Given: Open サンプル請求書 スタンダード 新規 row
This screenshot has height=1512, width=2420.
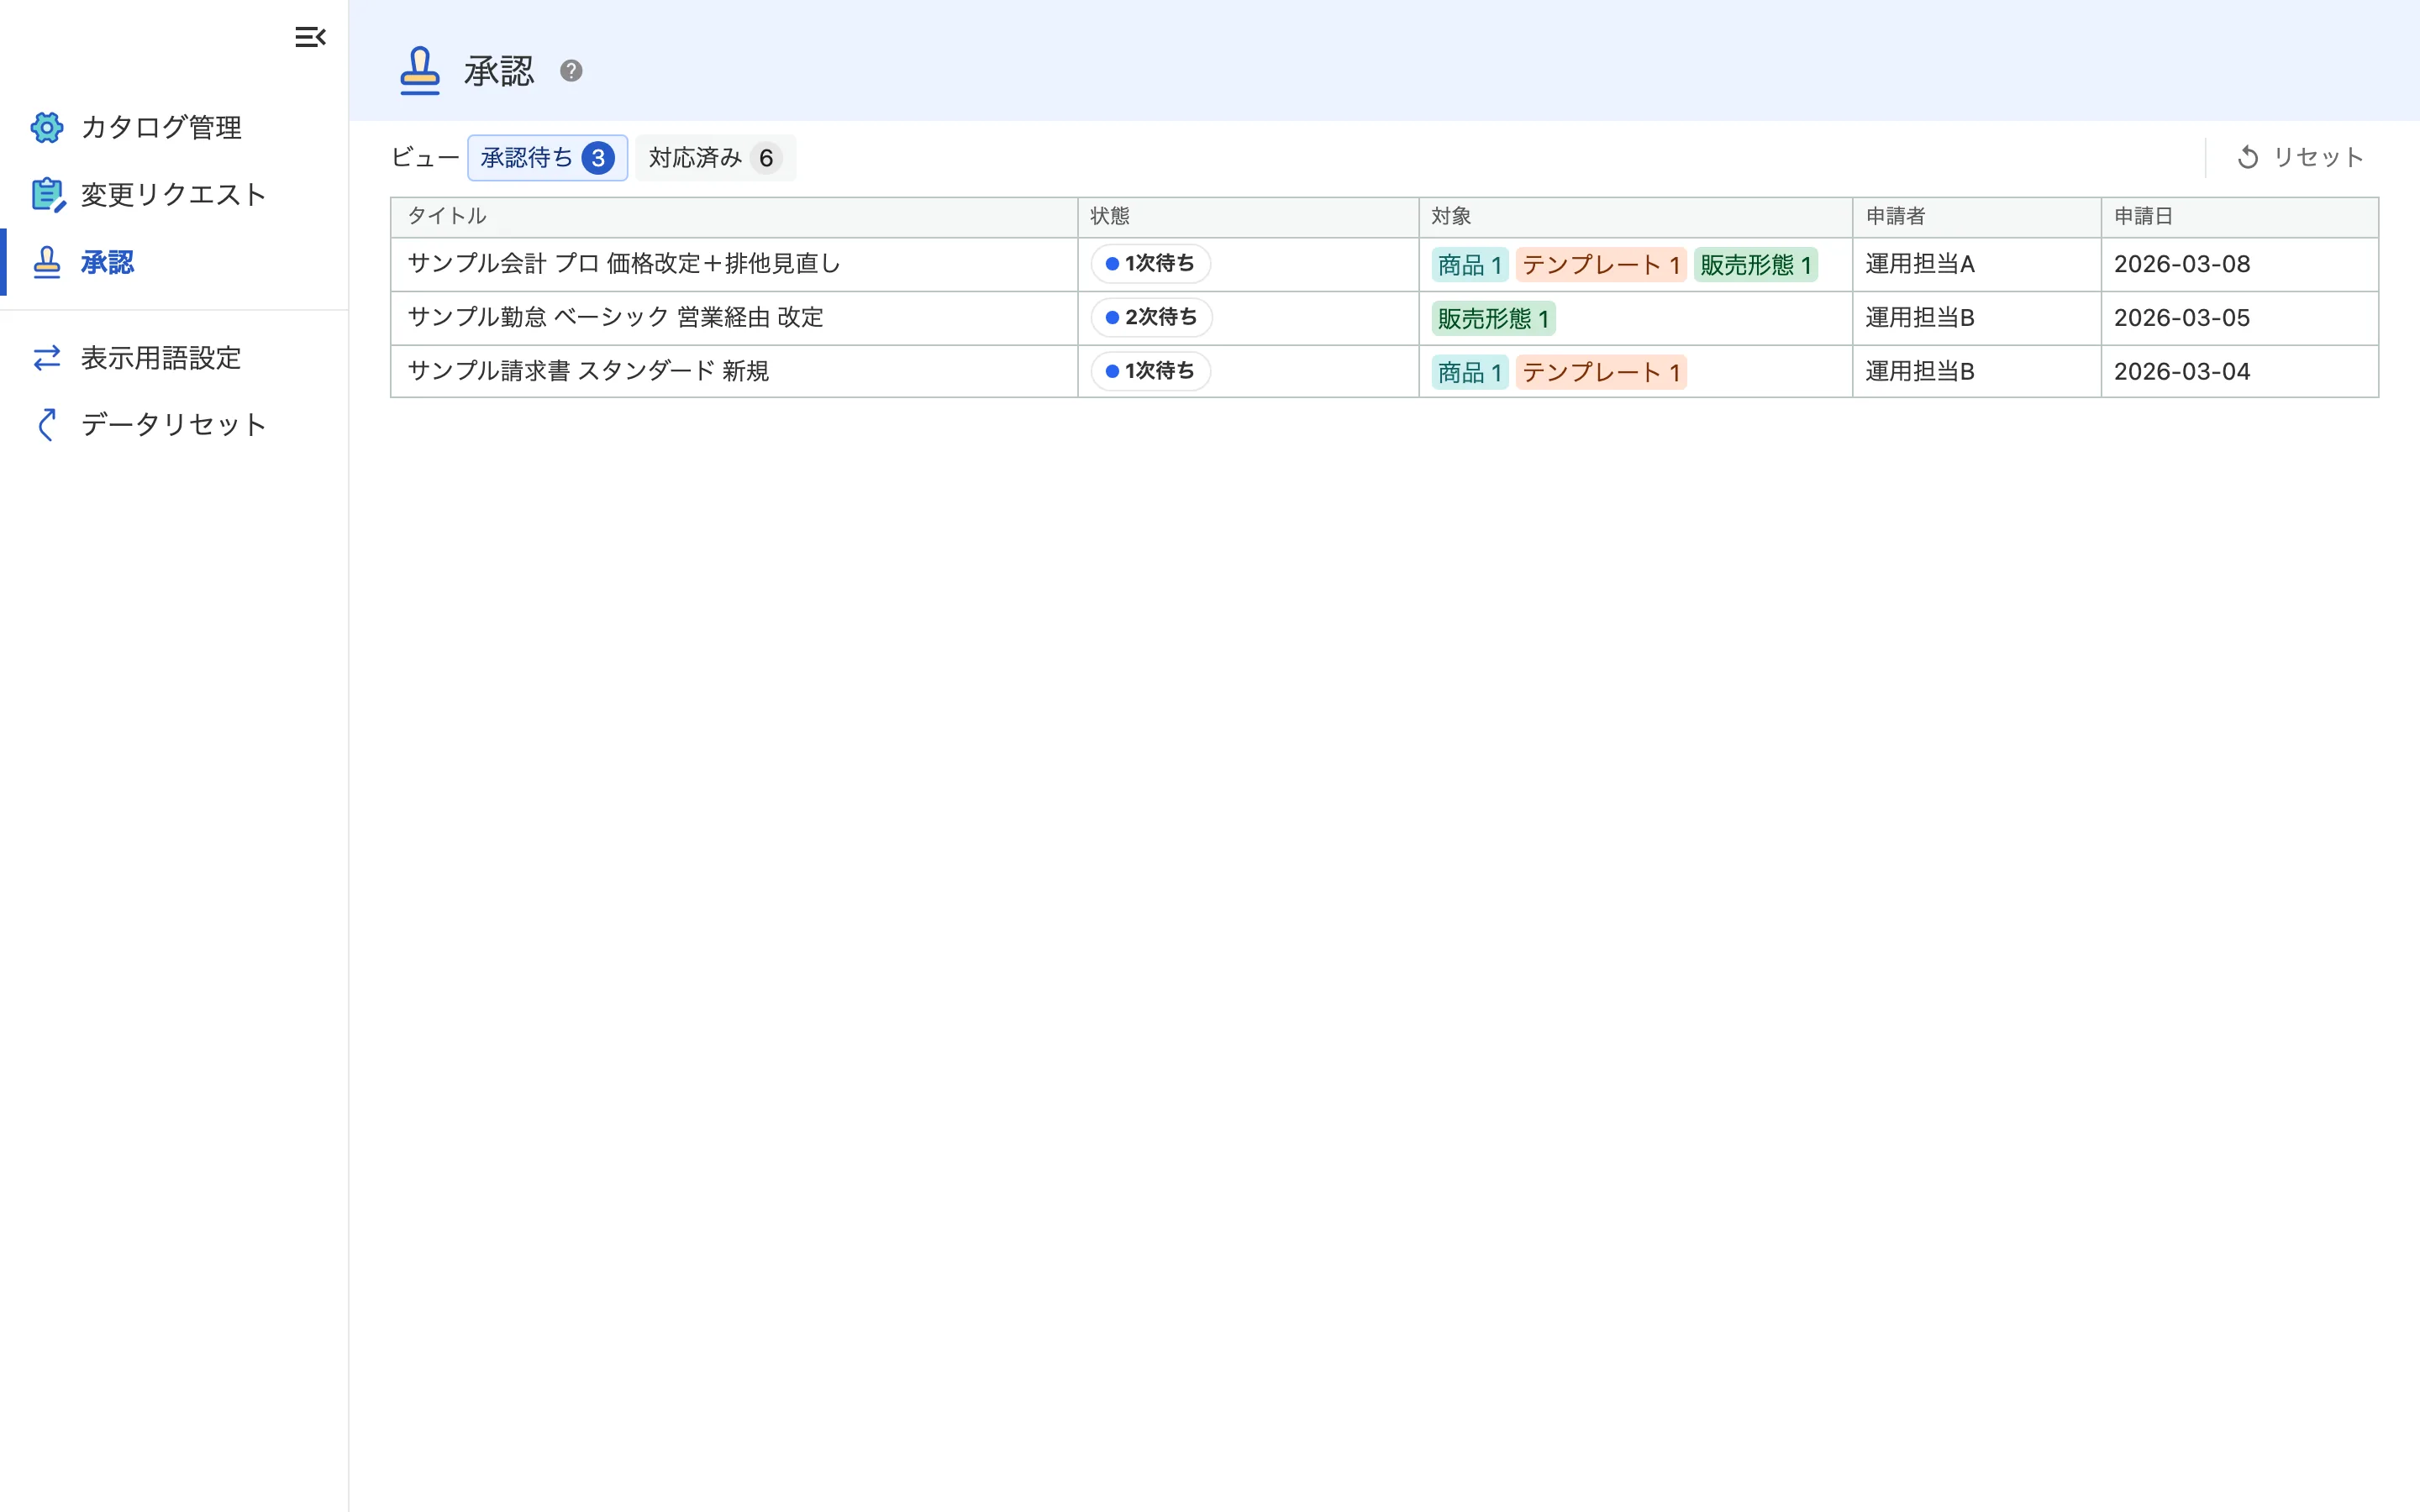Looking at the screenshot, I should 1384,371.
